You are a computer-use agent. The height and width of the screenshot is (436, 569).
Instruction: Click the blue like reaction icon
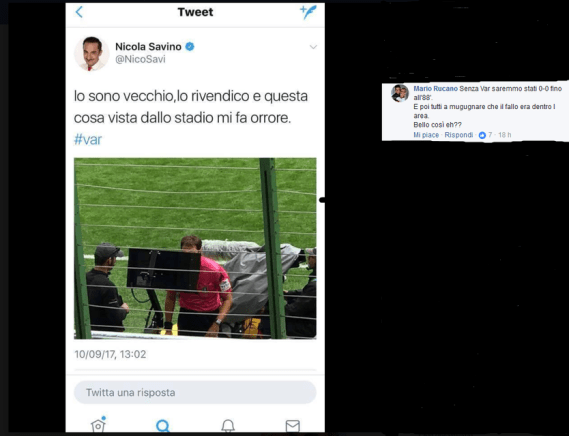[x=482, y=135]
